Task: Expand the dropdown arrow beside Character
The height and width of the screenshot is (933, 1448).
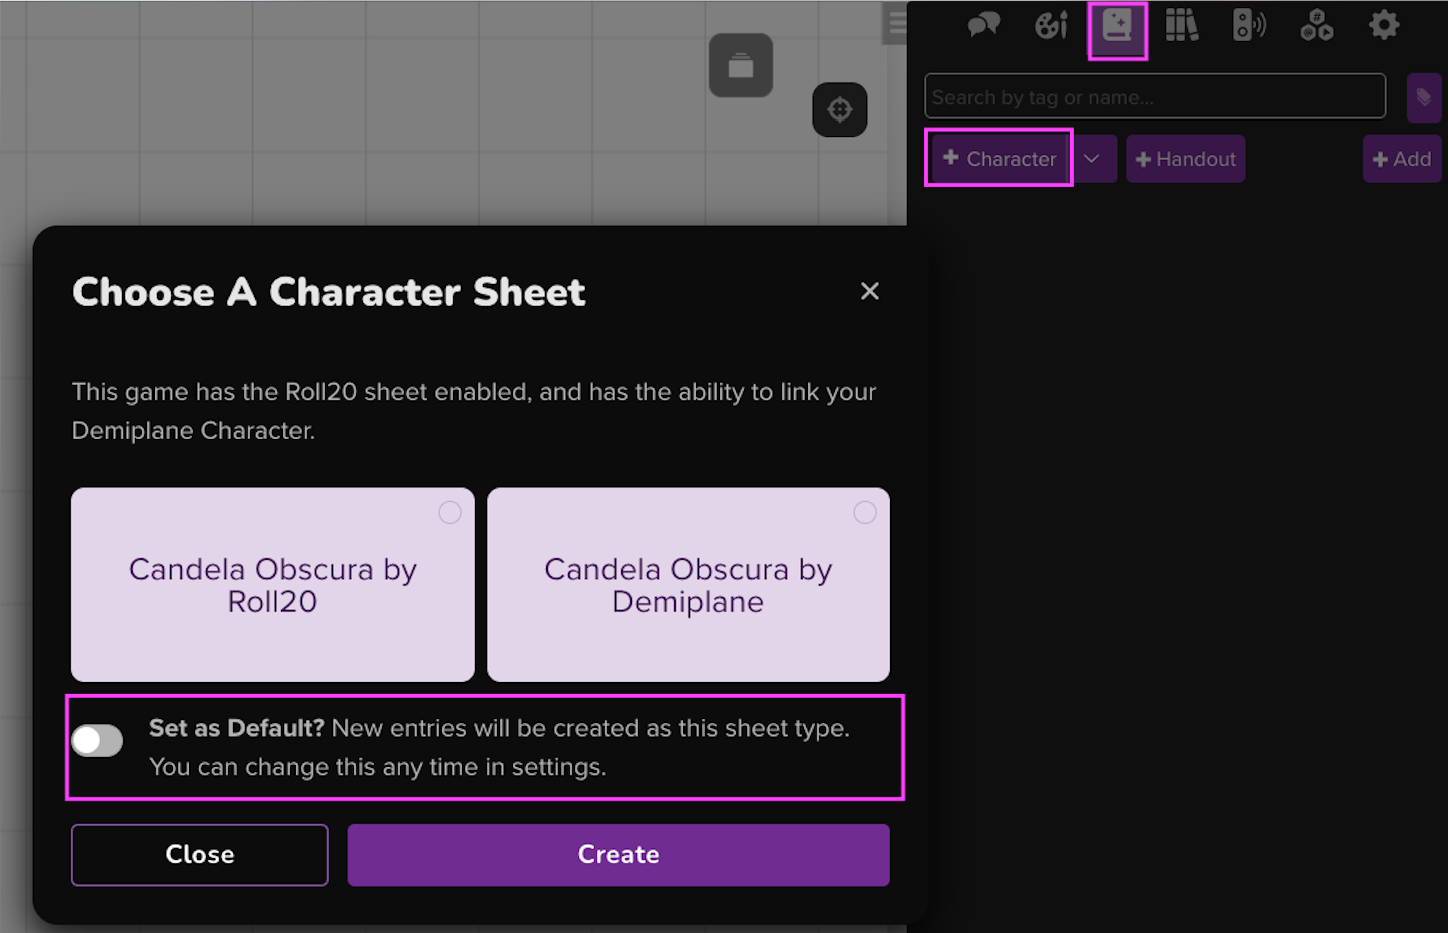Action: pos(1092,159)
